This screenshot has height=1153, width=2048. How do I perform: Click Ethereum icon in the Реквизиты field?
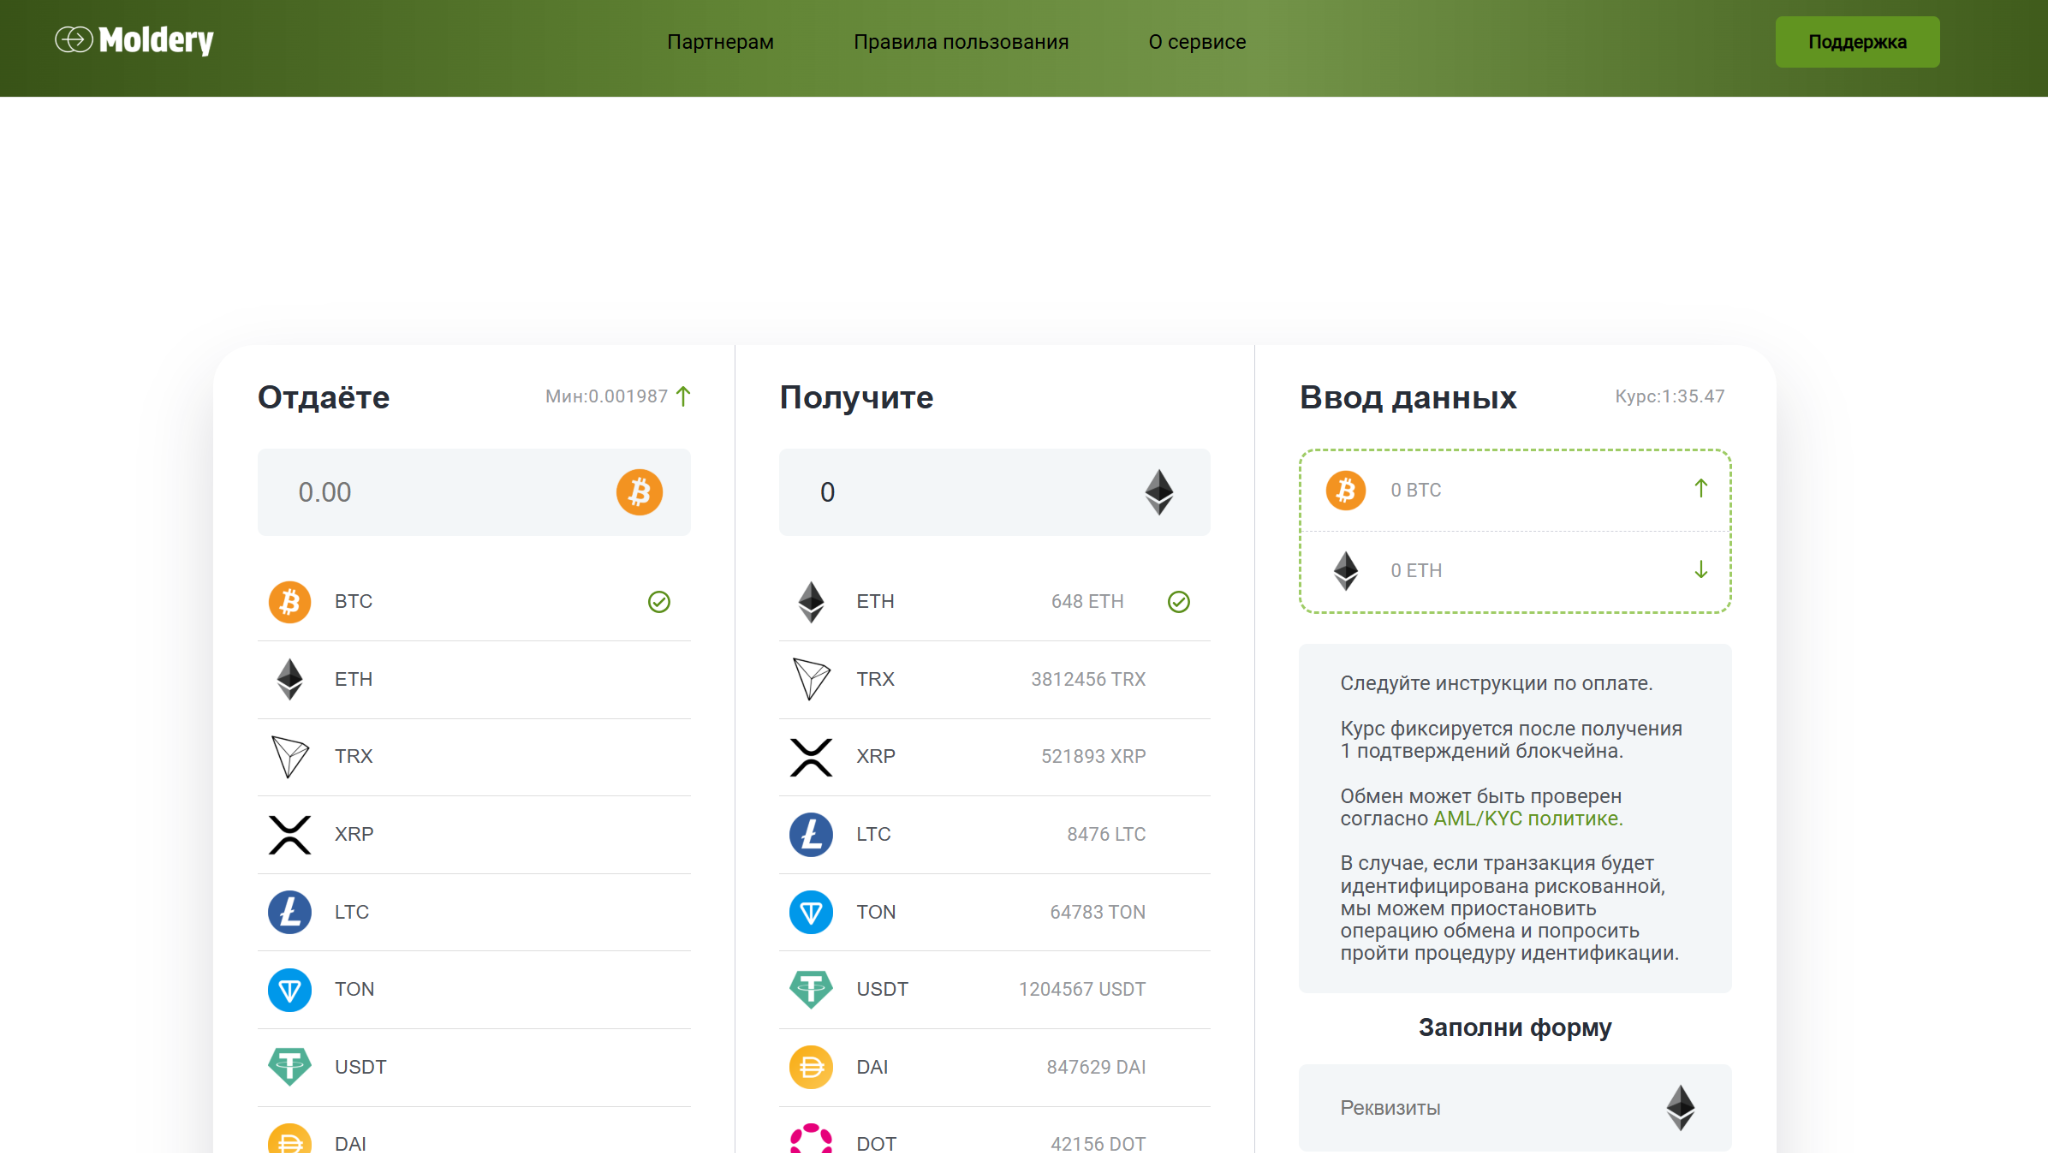[1680, 1108]
